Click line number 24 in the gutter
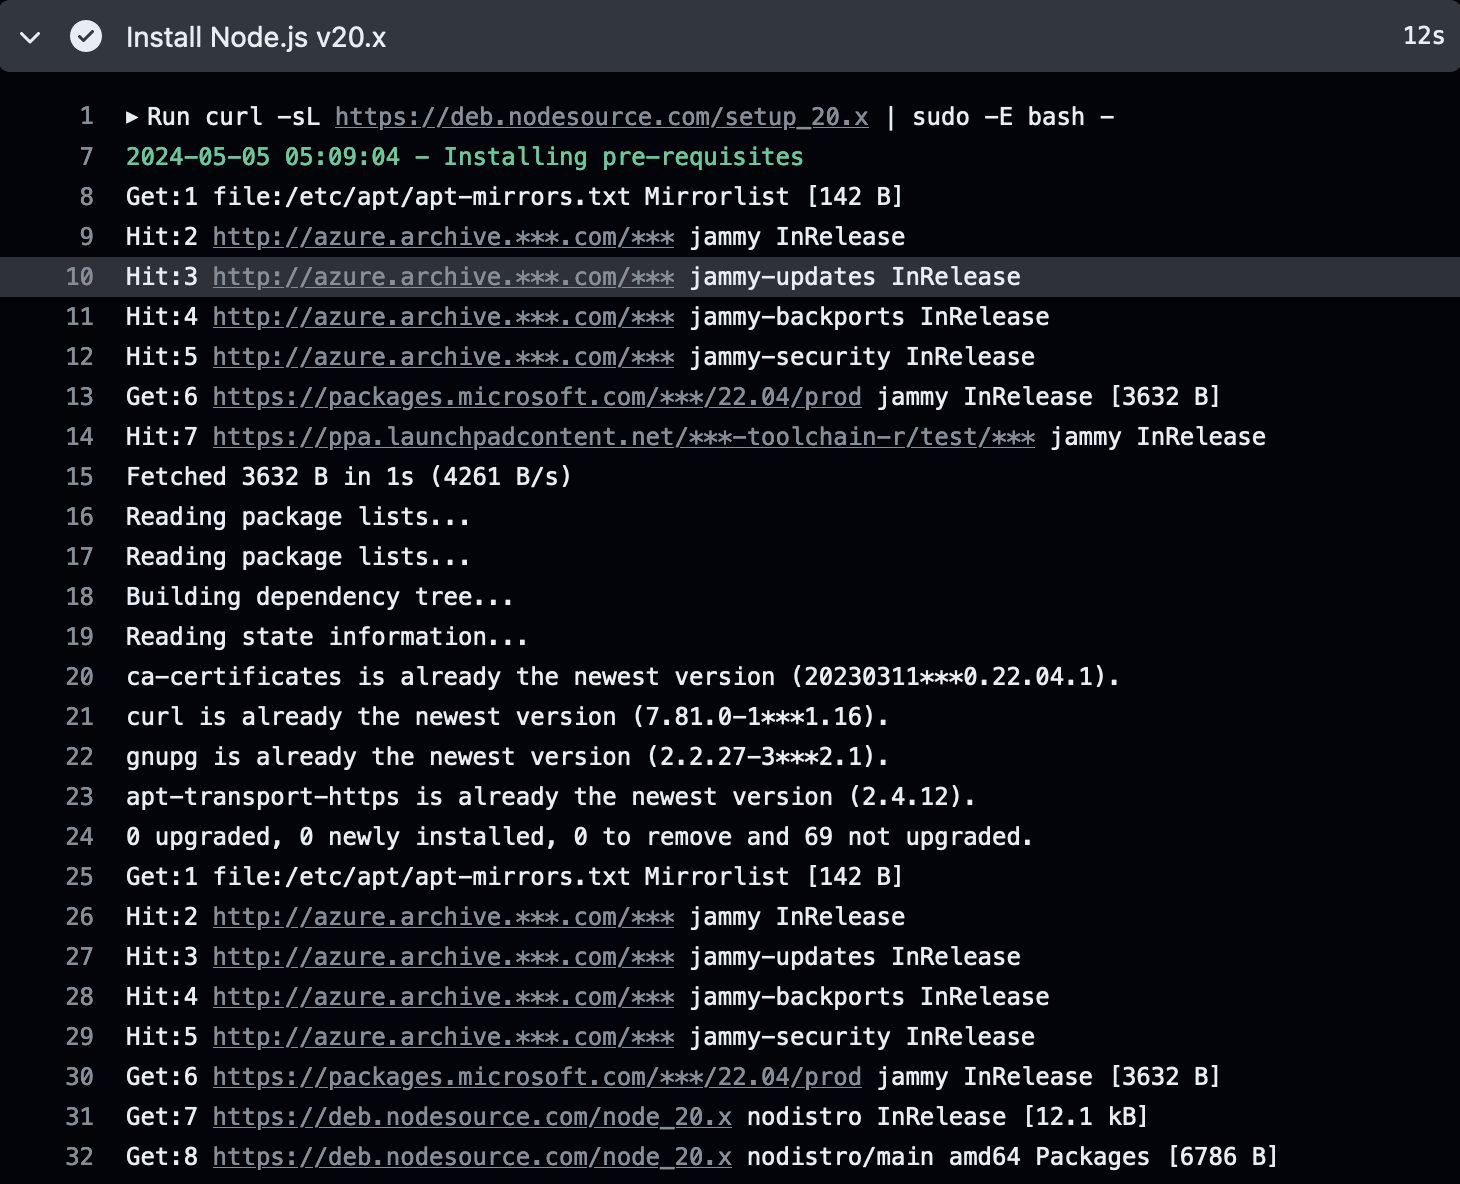The width and height of the screenshot is (1460, 1184). coord(79,837)
